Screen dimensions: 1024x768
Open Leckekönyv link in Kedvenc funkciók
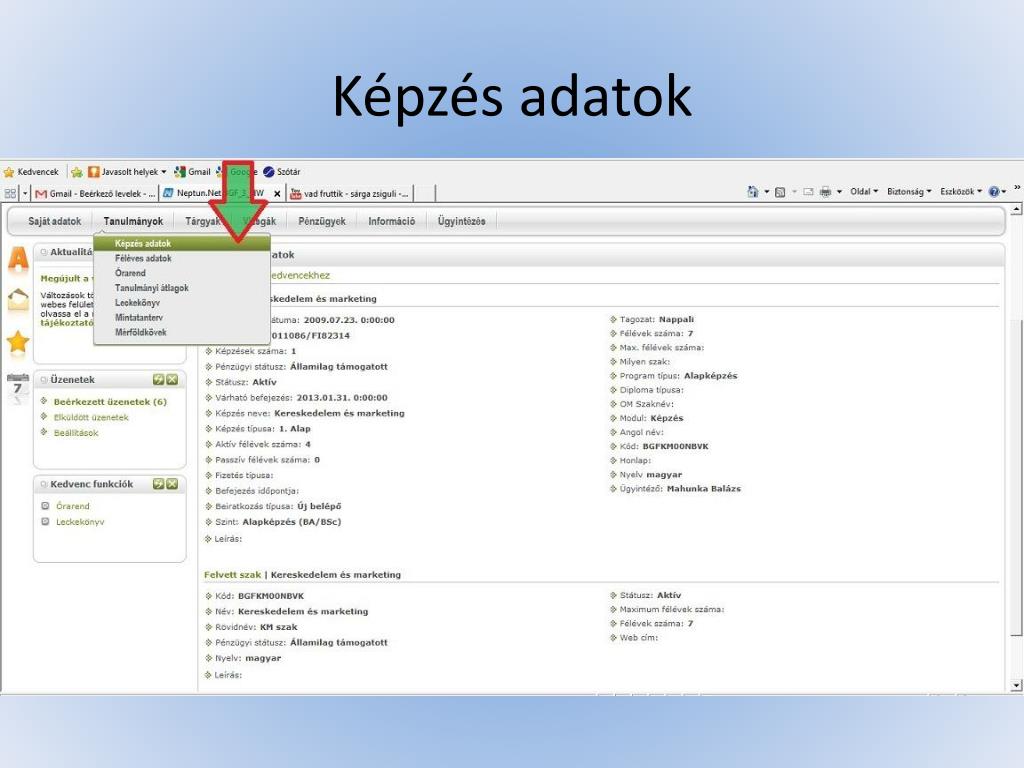click(80, 522)
